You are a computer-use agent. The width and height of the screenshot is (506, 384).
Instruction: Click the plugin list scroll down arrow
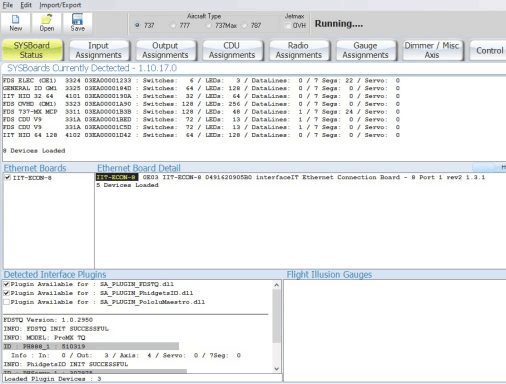point(276,369)
